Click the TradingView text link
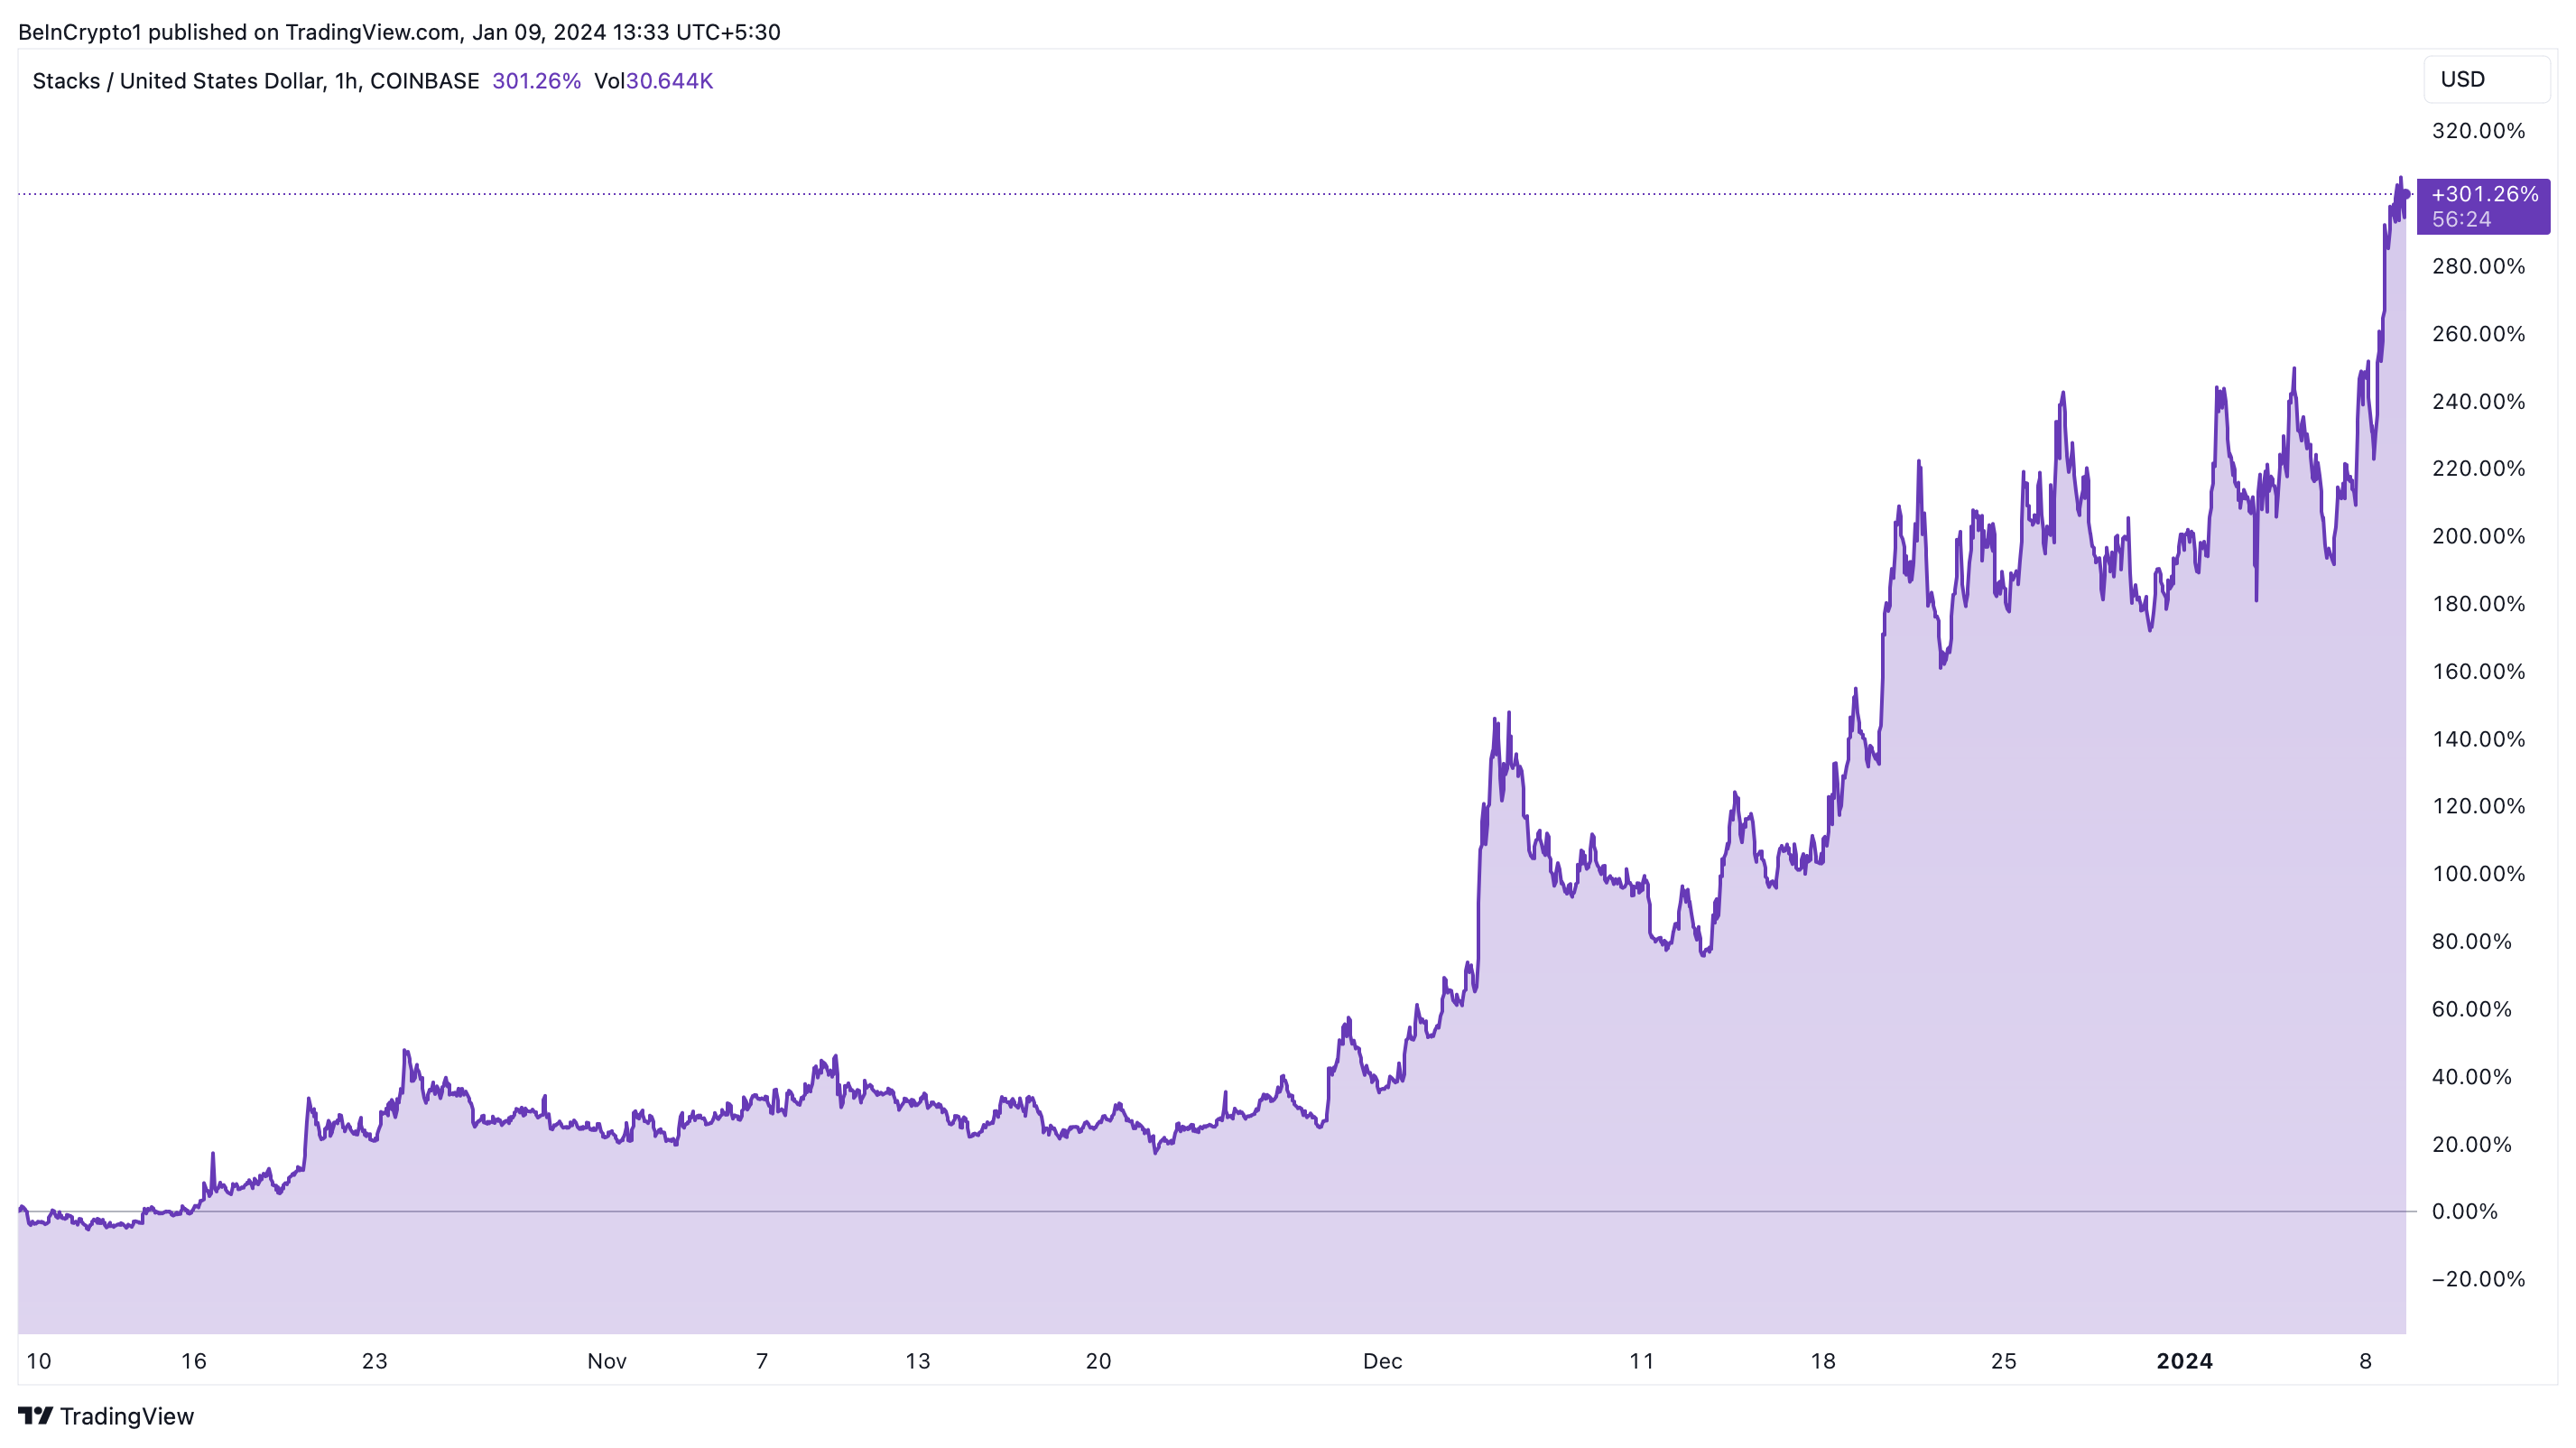Screen dimensions: 2576x1448 (127, 1416)
